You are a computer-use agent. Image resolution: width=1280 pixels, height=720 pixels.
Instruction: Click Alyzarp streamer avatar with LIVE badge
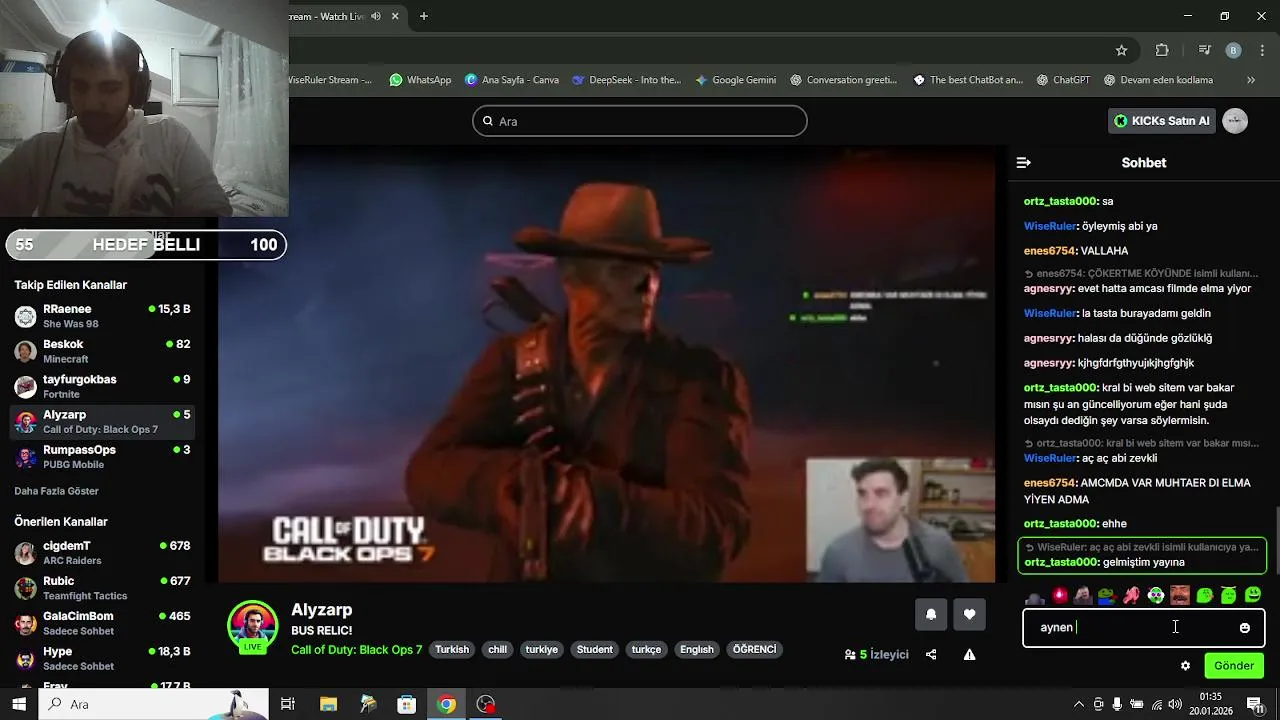253,627
